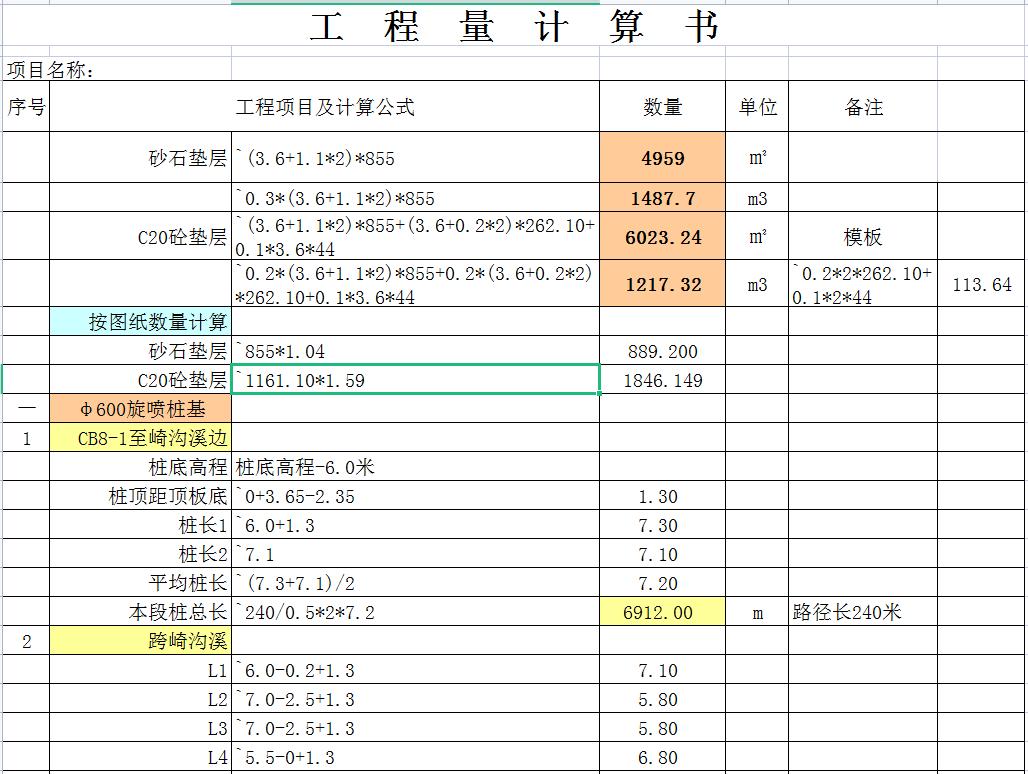Click the orange Φ600旋喷桩基 cell
Image resolution: width=1028 pixels, height=774 pixels.
pyautogui.click(x=145, y=409)
